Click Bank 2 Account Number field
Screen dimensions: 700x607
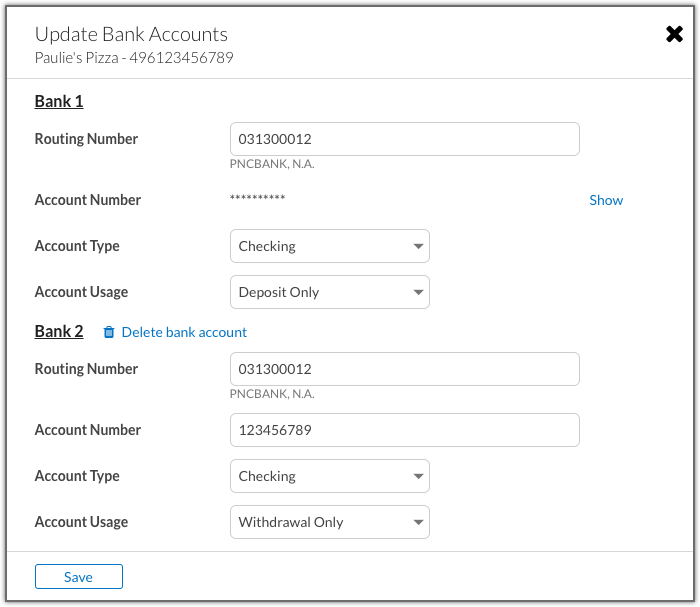tap(405, 430)
